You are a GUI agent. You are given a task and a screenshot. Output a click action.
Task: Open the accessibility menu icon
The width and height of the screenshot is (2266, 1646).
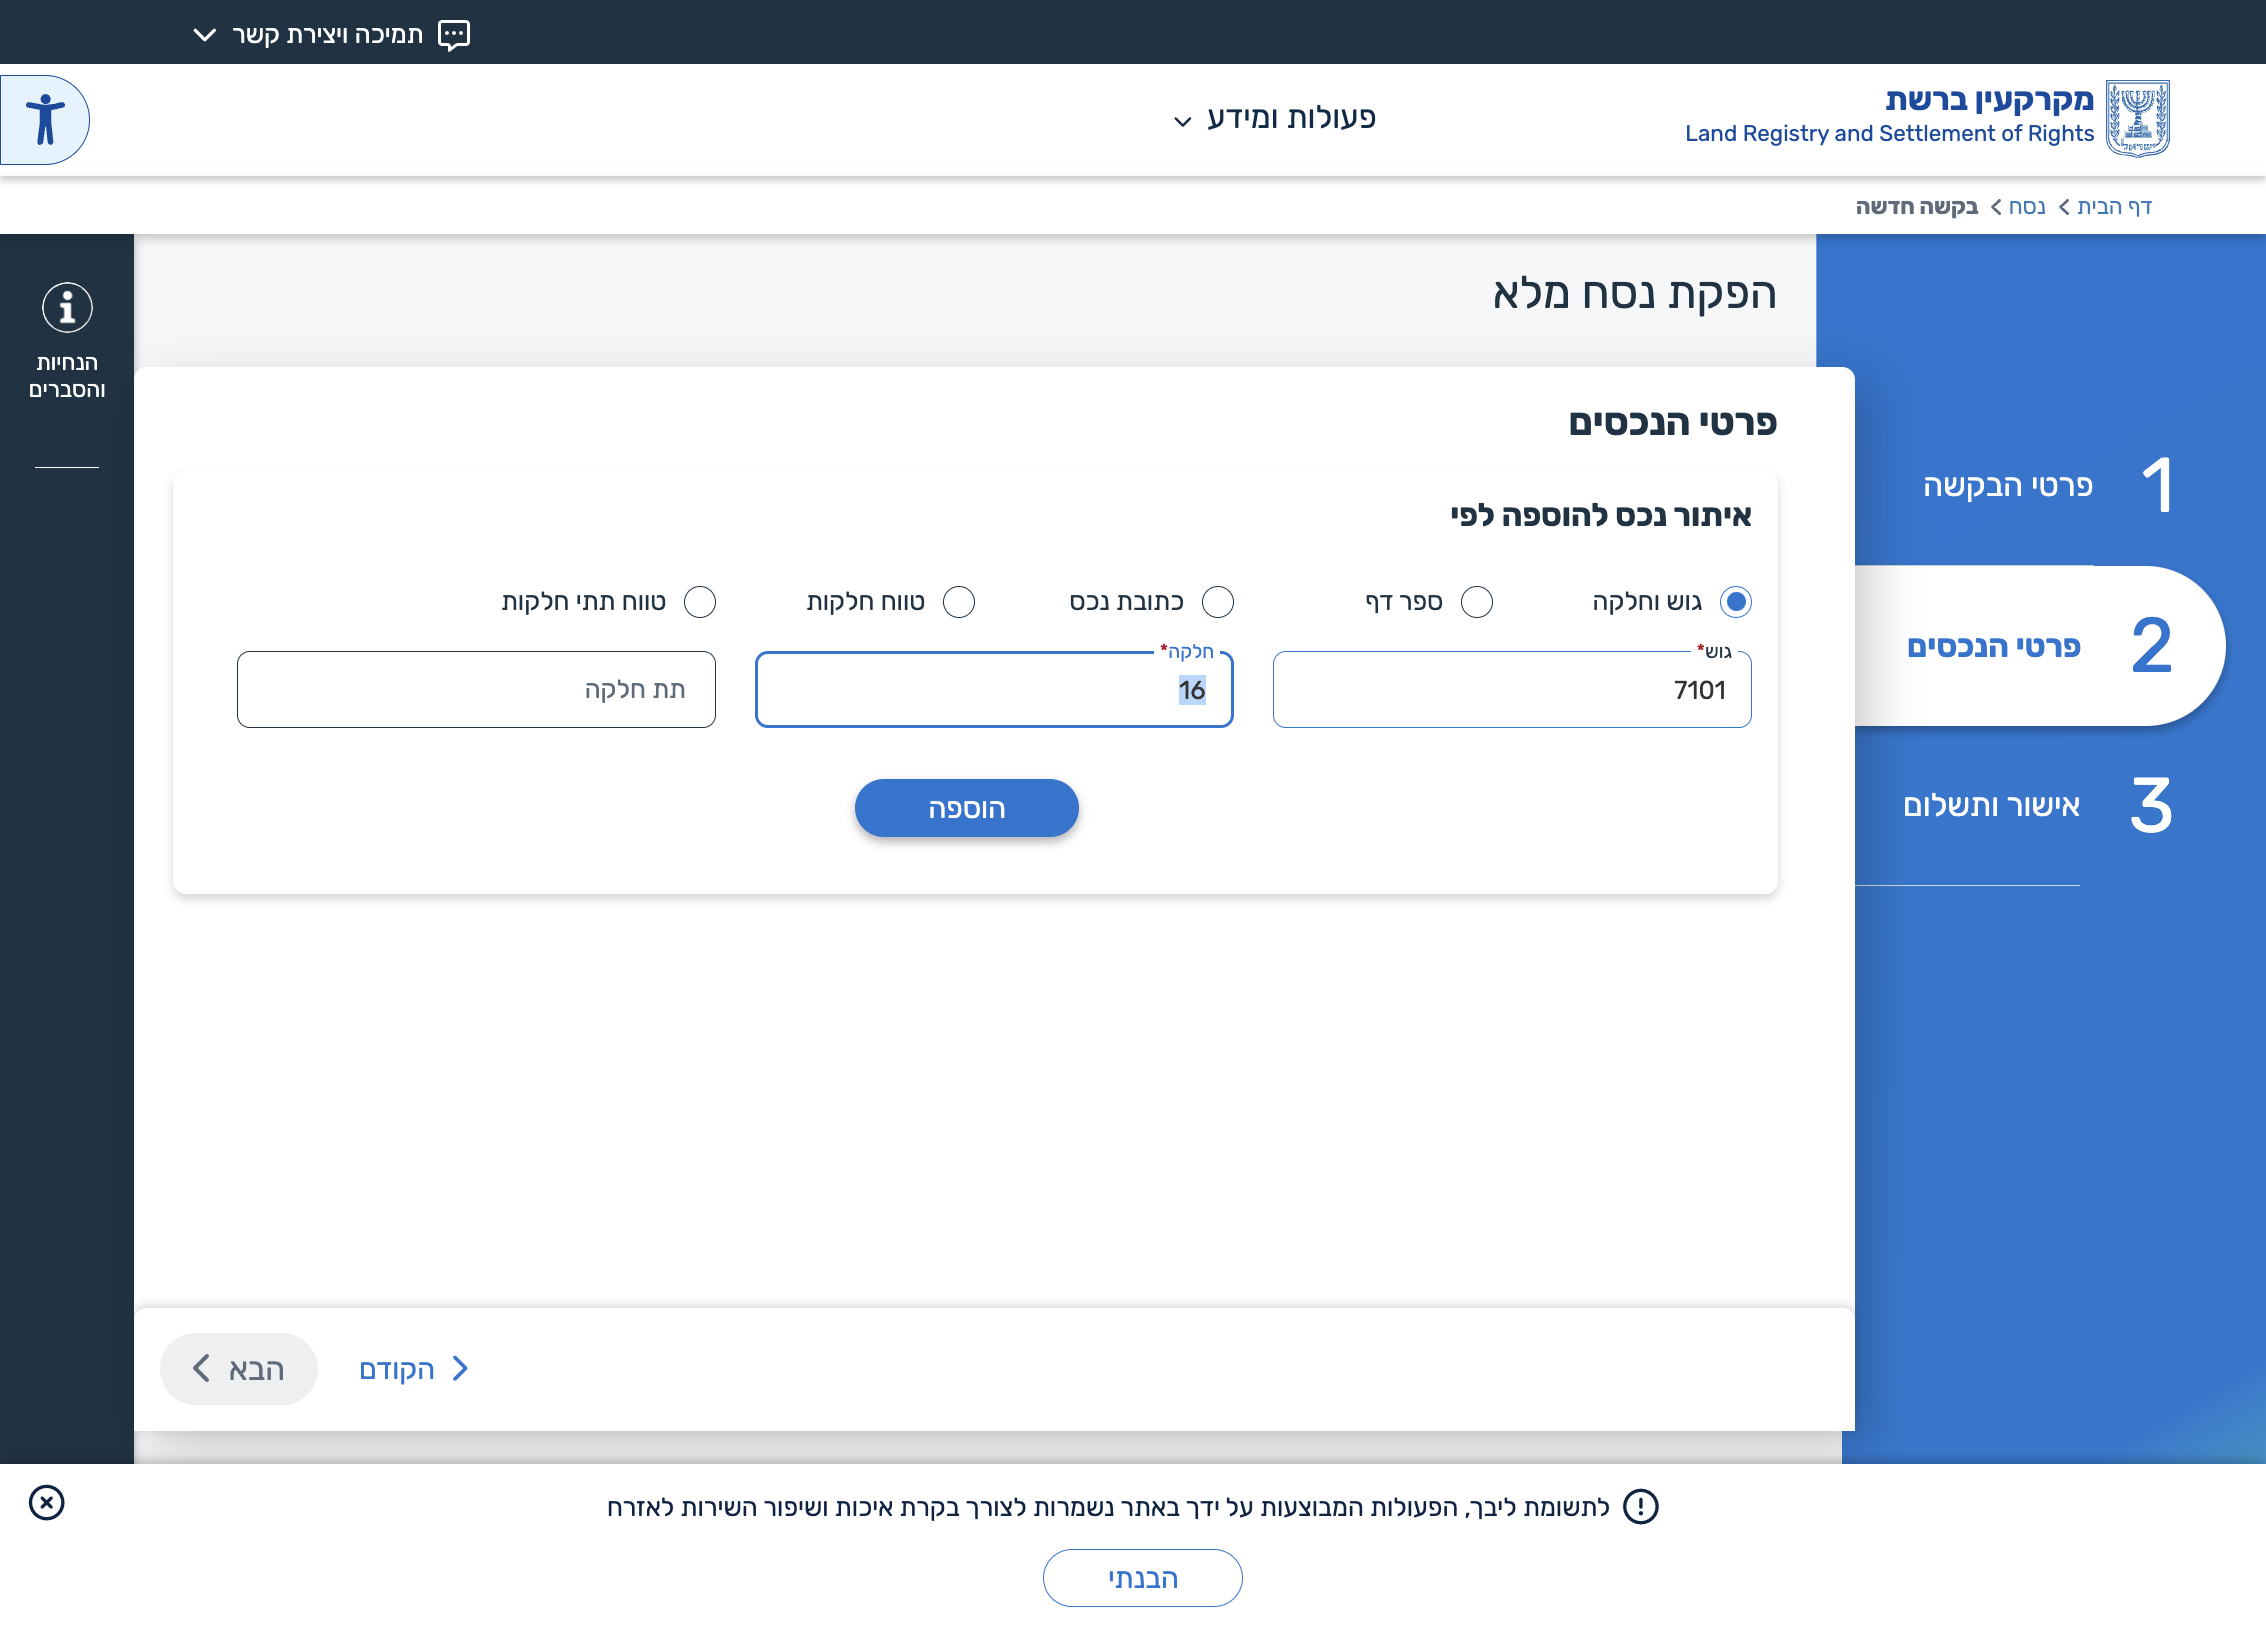point(45,120)
